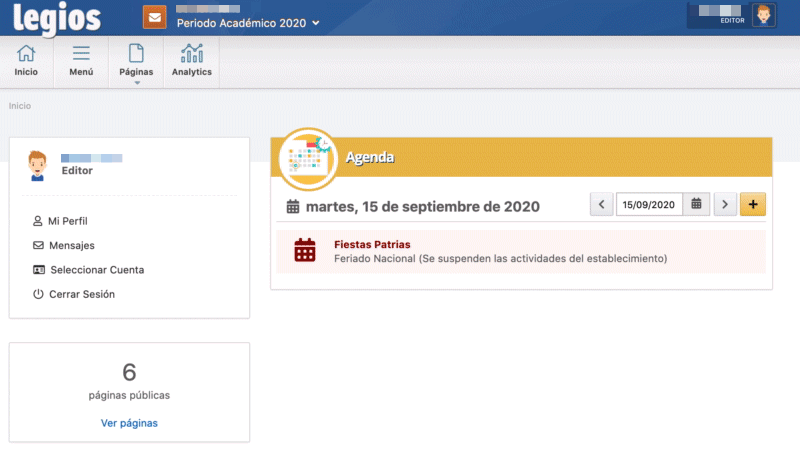Click the red calendar icon of Fiestas Patrias
This screenshot has height=458, width=800.
[x=305, y=250]
